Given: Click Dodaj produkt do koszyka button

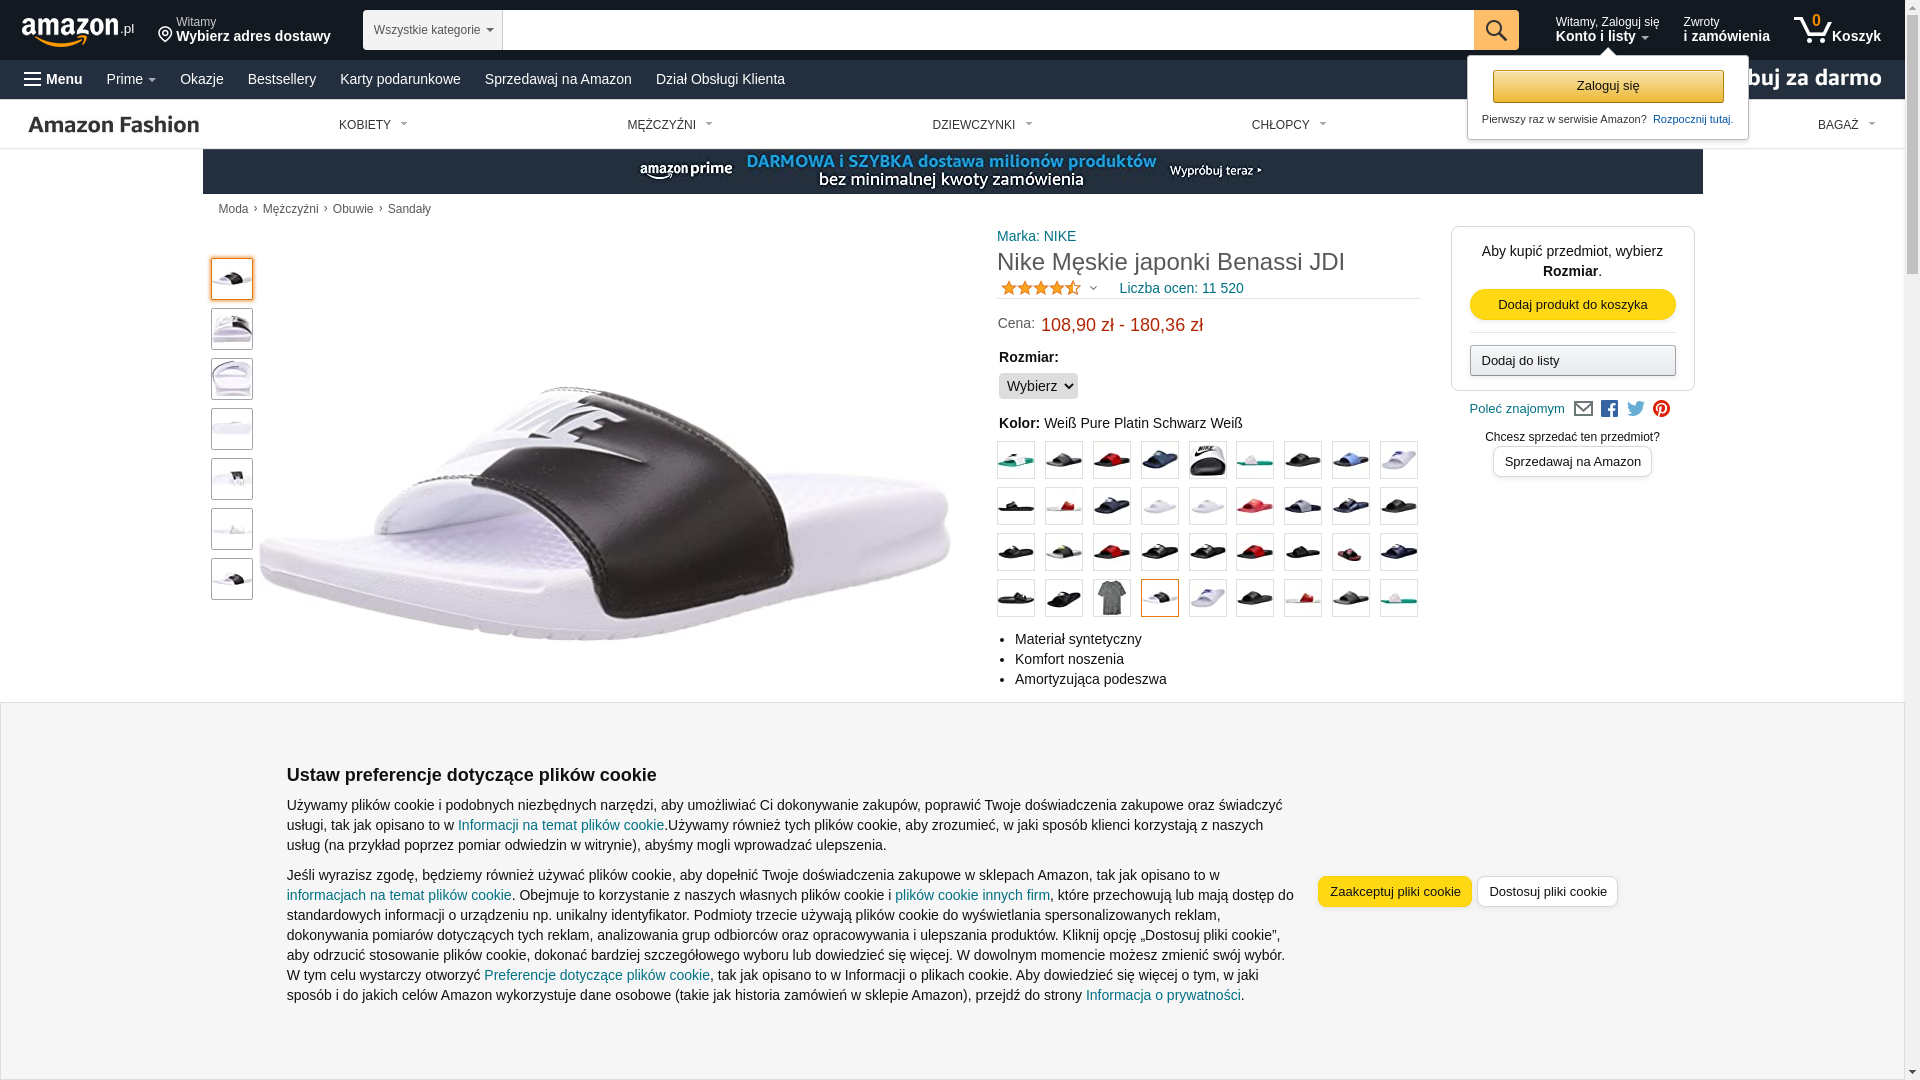Looking at the screenshot, I should [x=1572, y=305].
